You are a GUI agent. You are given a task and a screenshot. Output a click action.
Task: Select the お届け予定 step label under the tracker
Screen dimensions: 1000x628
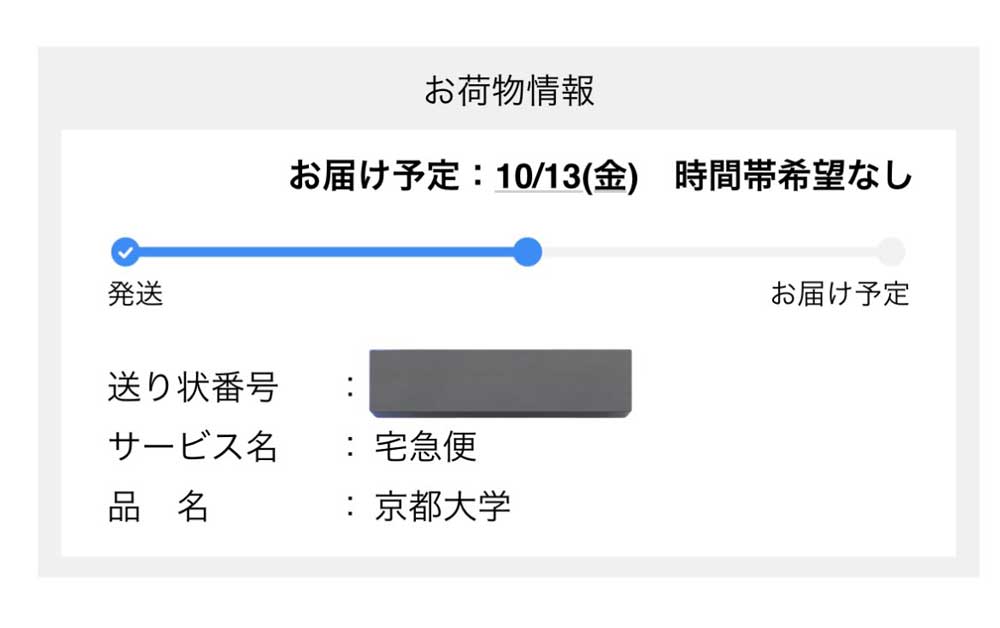click(839, 294)
